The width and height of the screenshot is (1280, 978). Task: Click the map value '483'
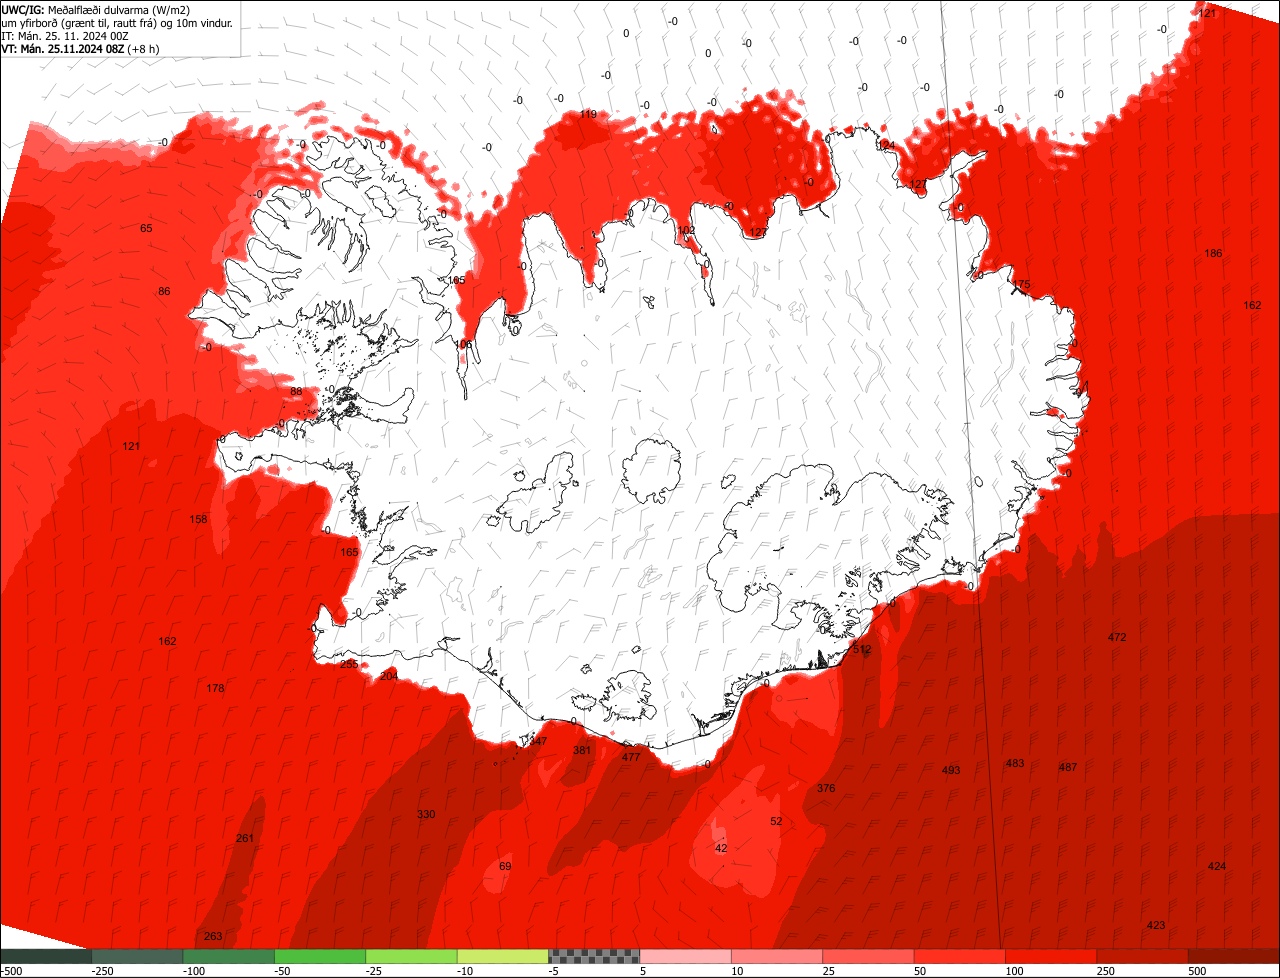coord(1015,763)
